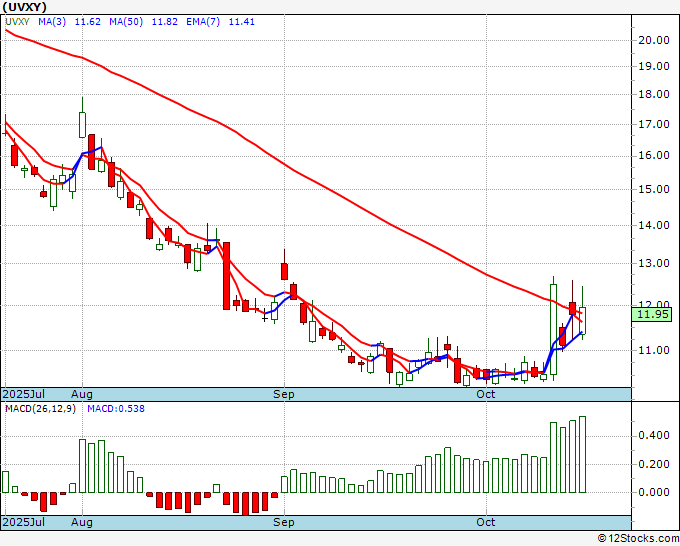
Task: Click the long red candle from 13.5 to 12
Action: tap(226, 276)
